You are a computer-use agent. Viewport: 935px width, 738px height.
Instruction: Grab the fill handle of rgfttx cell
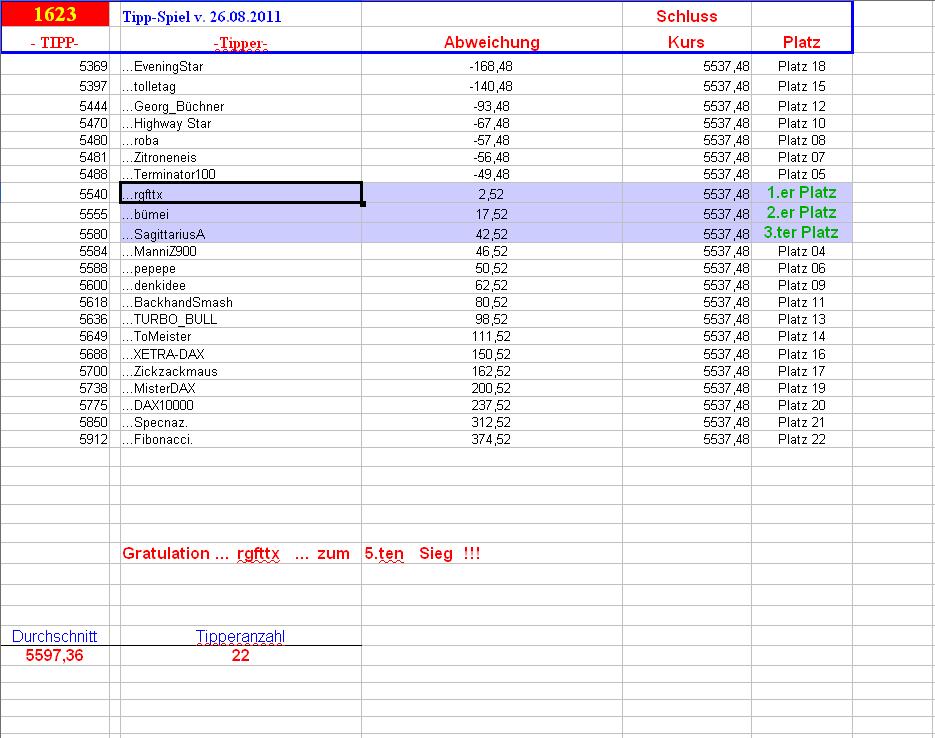(363, 204)
